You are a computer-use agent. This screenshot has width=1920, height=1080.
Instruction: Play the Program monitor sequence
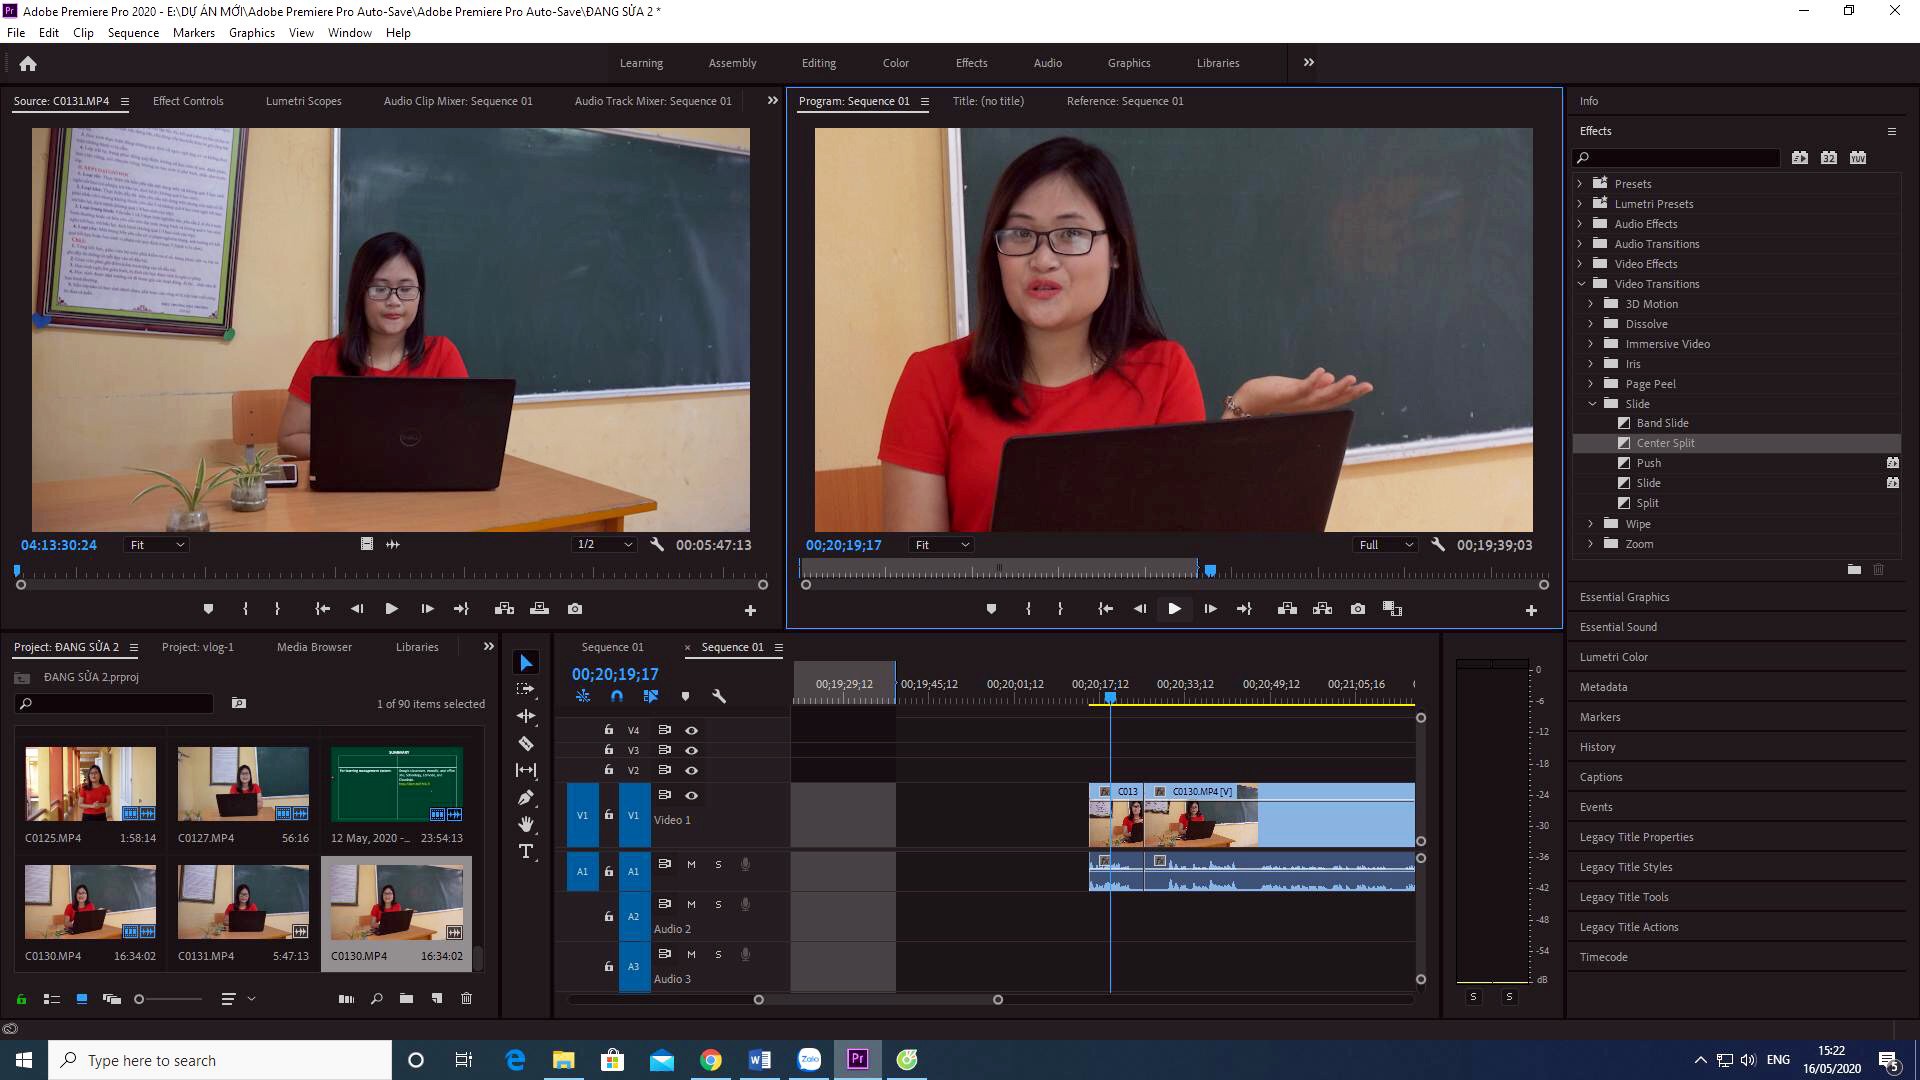click(1174, 609)
